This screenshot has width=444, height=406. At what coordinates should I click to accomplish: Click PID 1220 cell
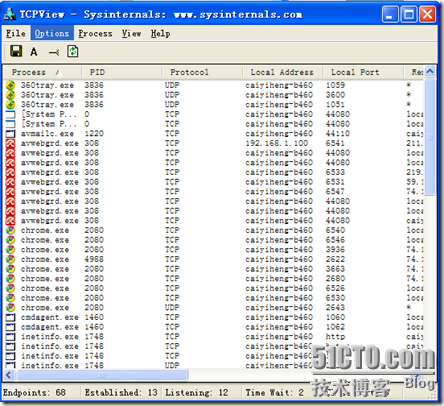click(94, 134)
